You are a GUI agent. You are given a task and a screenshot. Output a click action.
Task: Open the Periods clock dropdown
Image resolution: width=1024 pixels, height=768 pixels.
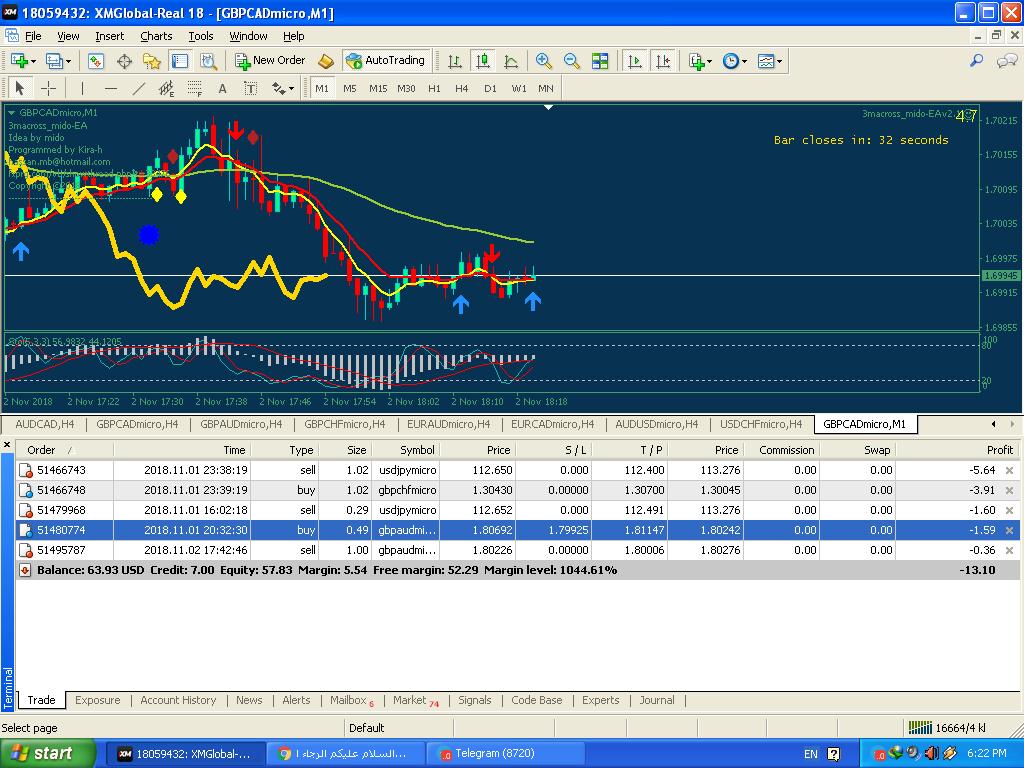point(735,61)
